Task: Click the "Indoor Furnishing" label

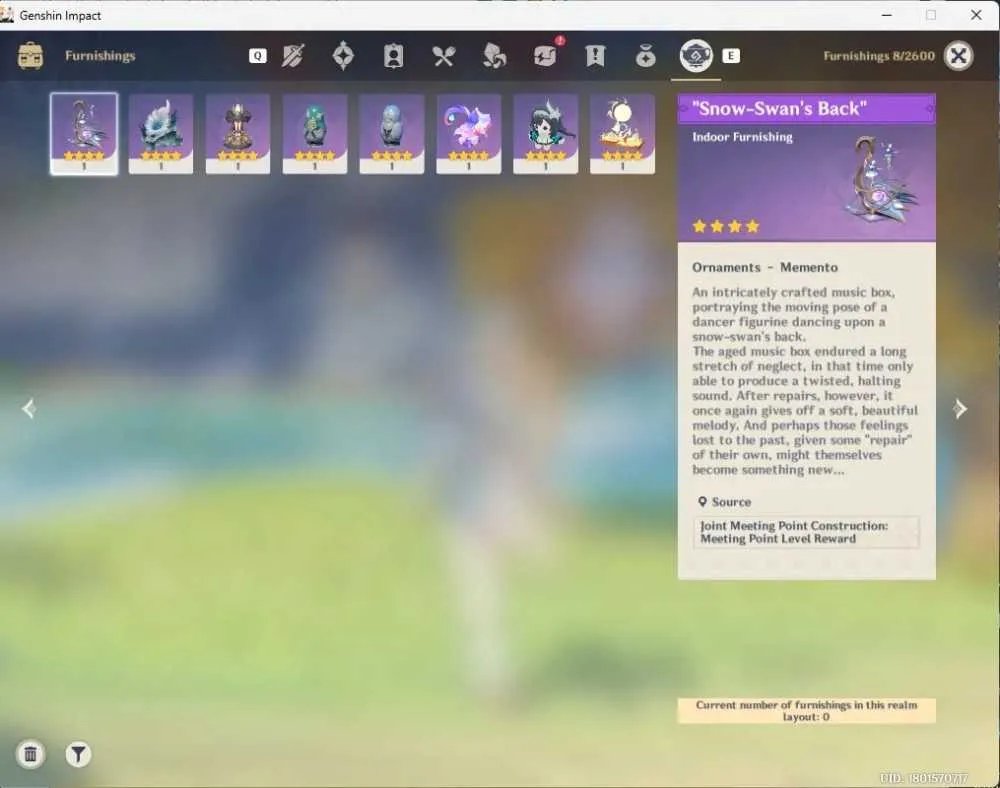Action: pyautogui.click(x=742, y=137)
